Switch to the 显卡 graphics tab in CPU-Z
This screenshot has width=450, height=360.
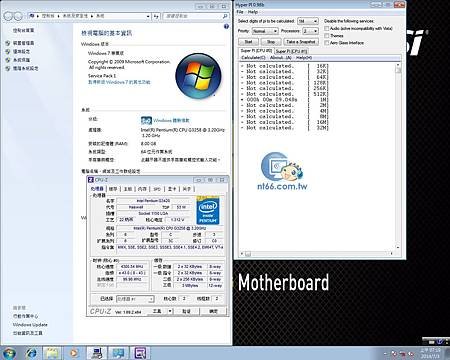coord(172,189)
